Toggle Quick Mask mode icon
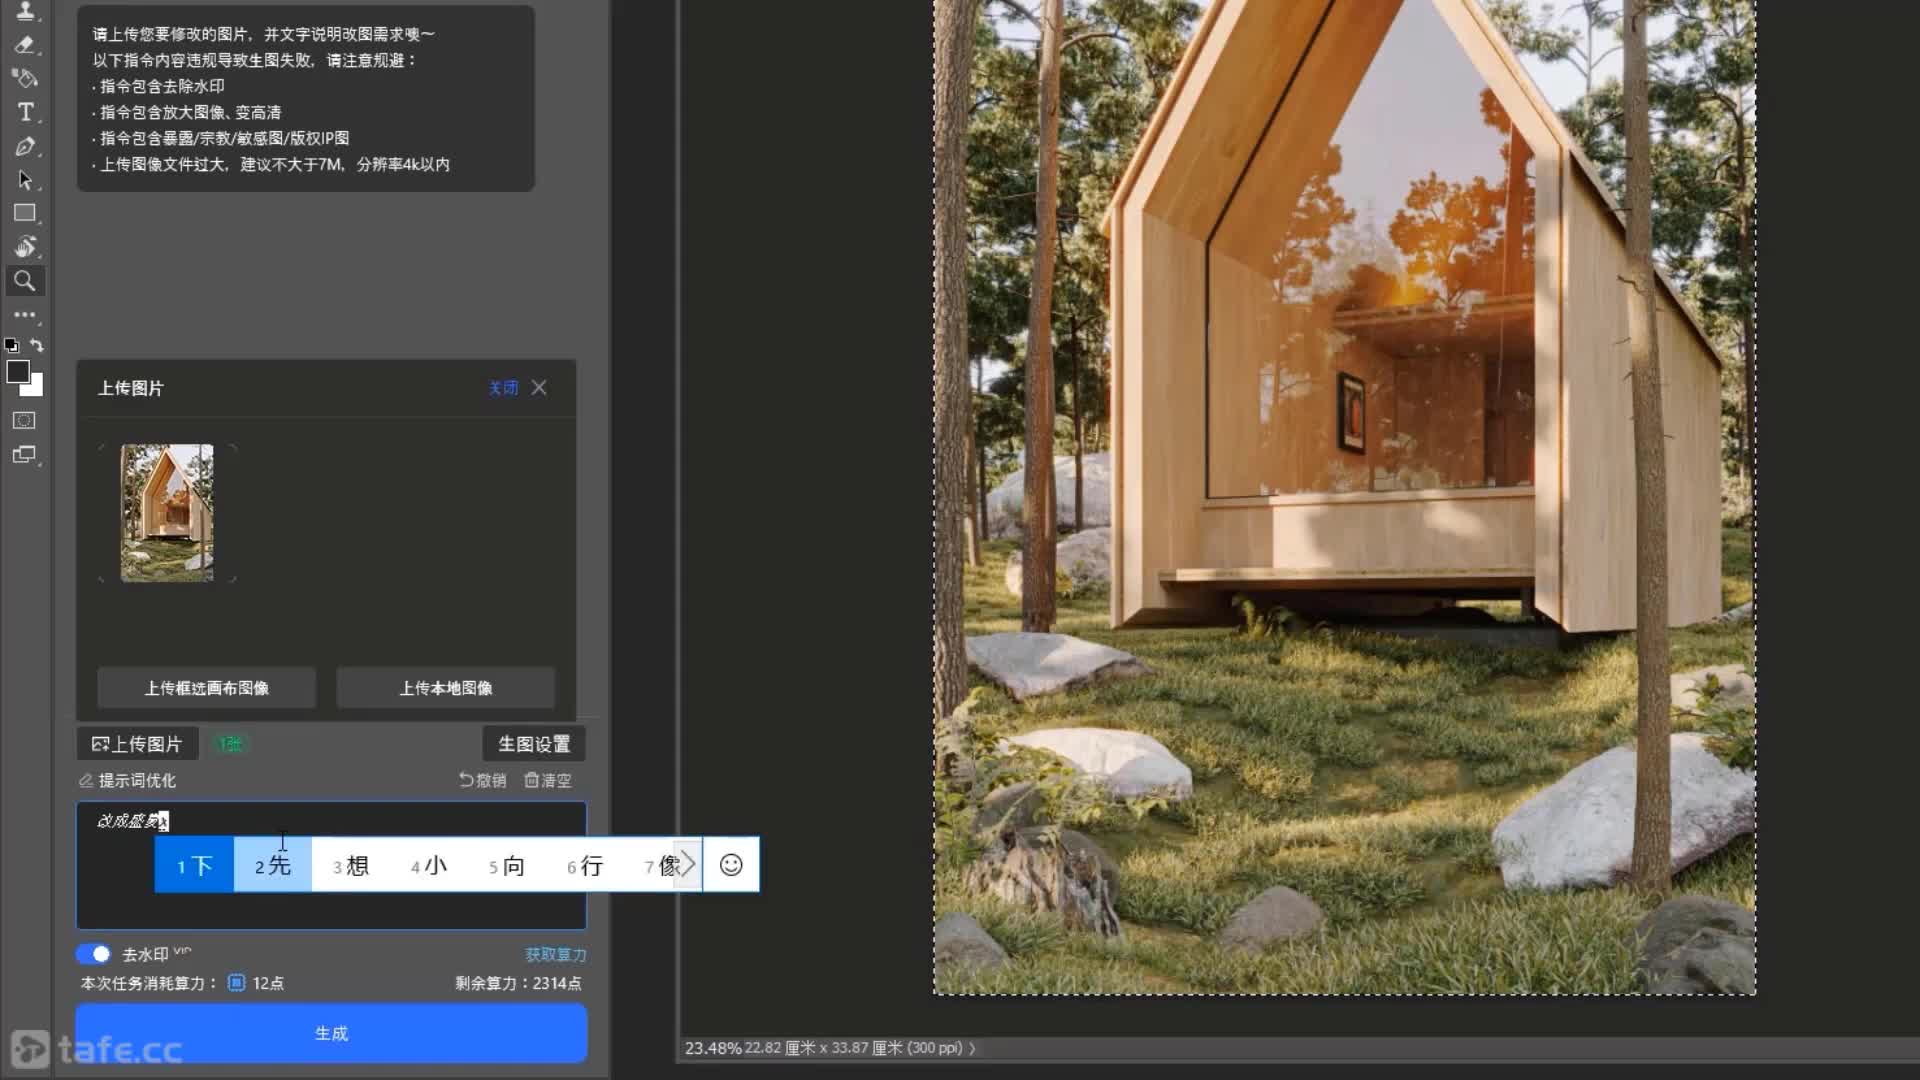1920x1080 pixels. [25, 421]
